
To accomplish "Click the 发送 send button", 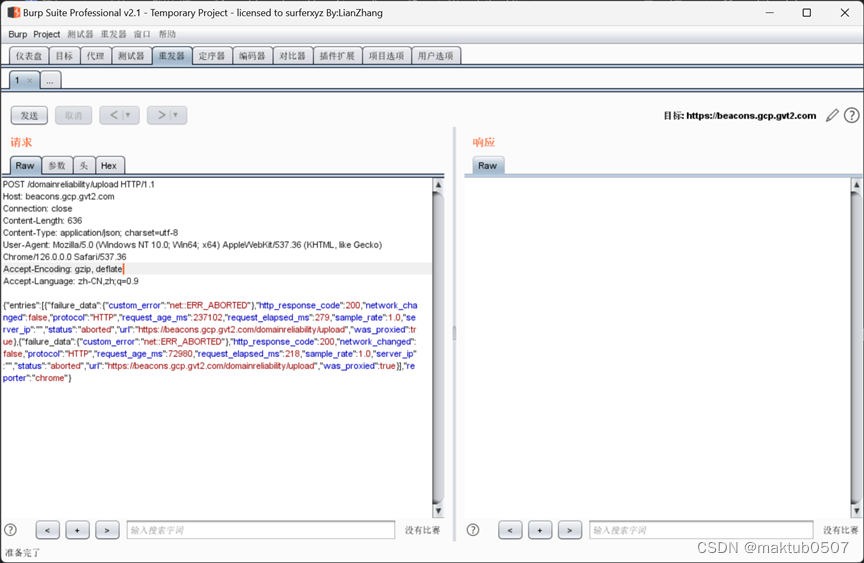I will click(29, 115).
